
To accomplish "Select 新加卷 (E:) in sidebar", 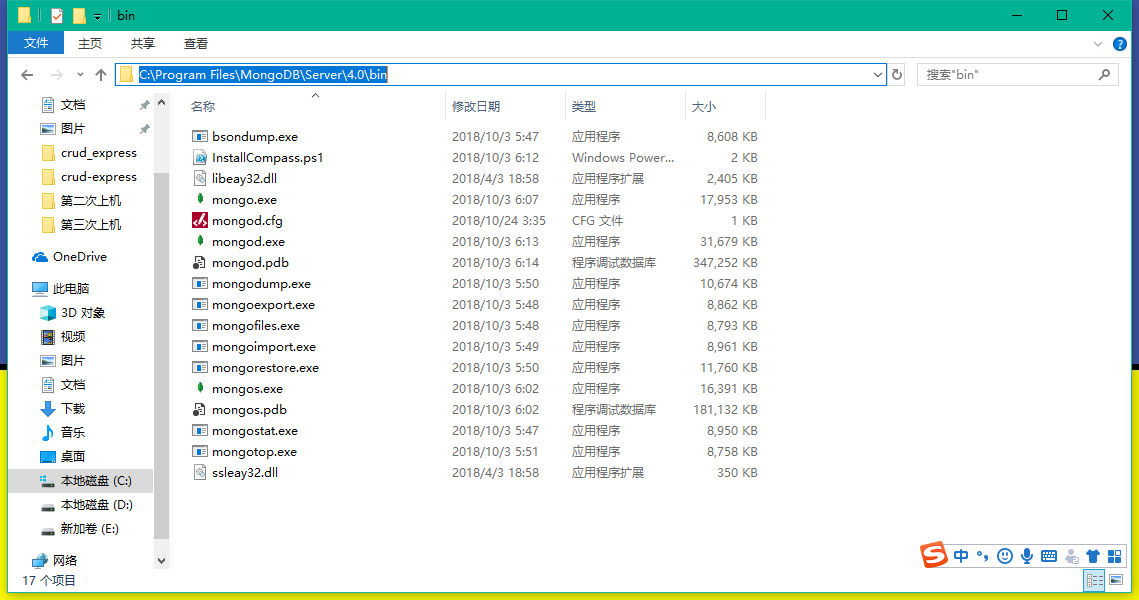I will 79,529.
